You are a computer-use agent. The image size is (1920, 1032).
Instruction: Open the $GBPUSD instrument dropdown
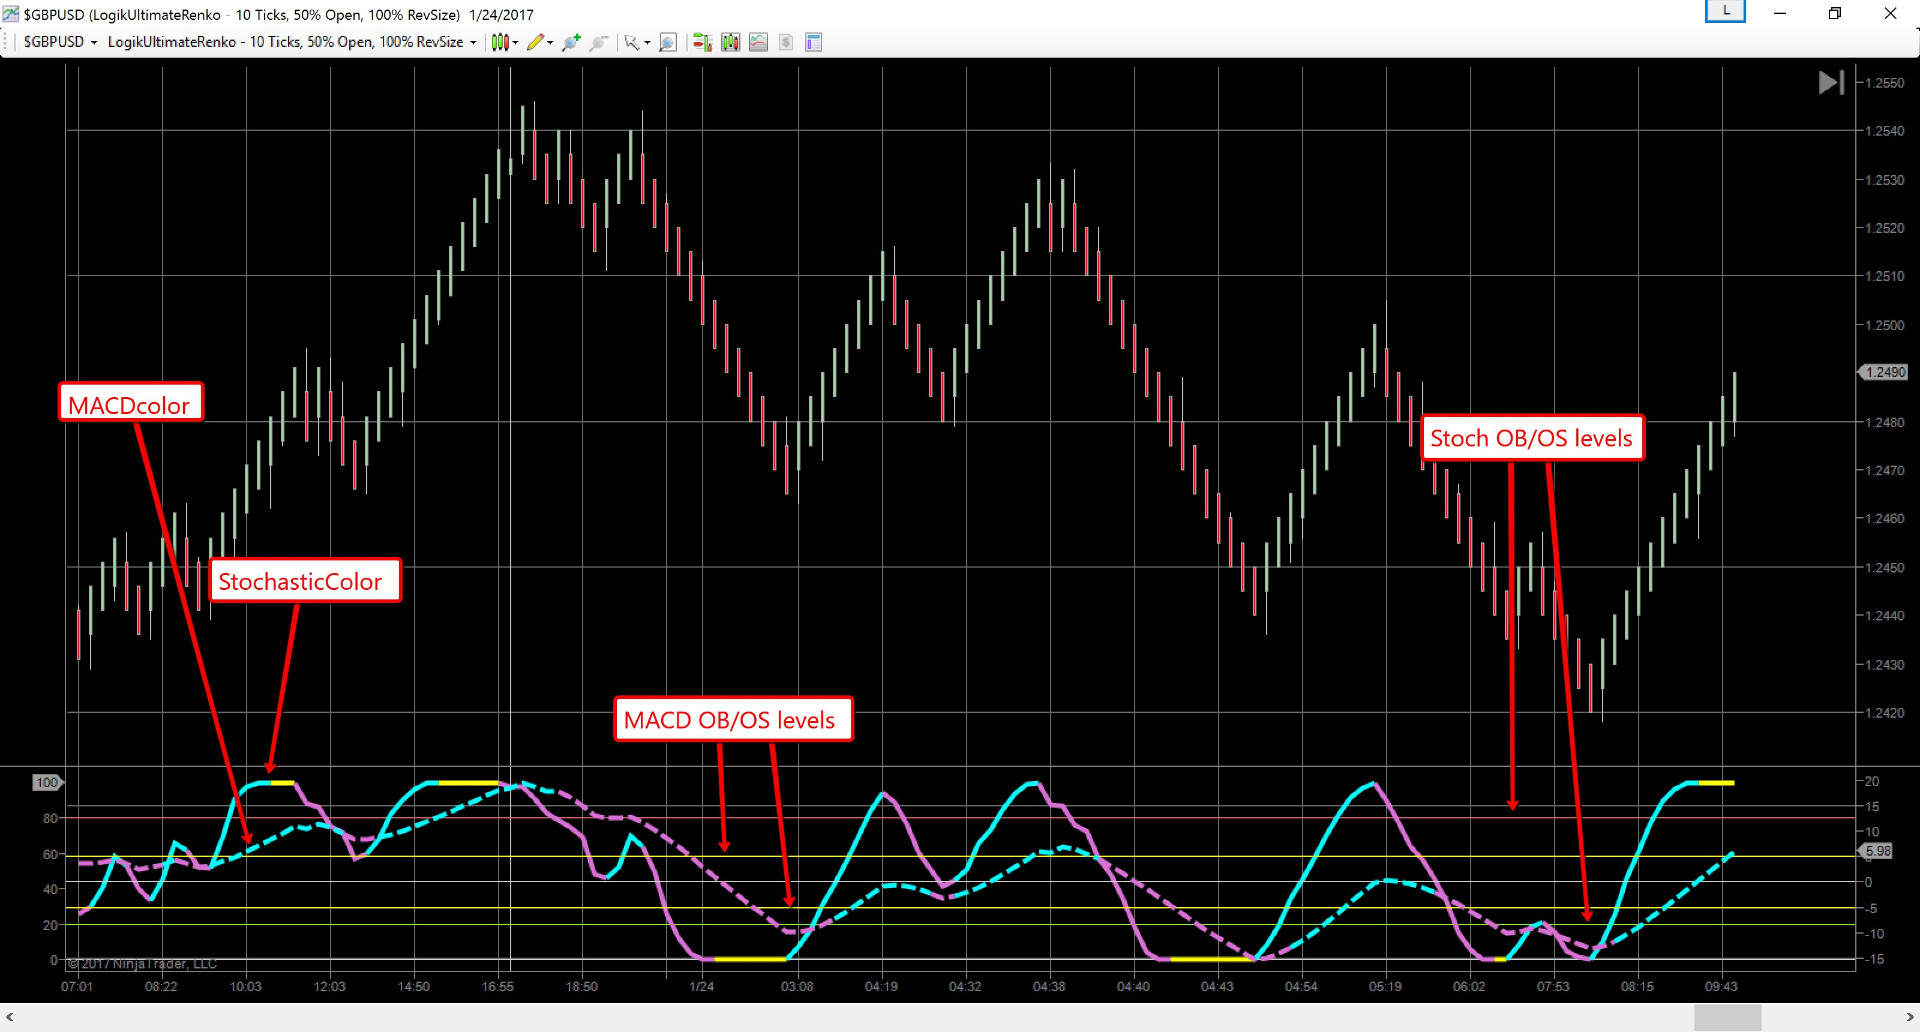click(x=95, y=42)
